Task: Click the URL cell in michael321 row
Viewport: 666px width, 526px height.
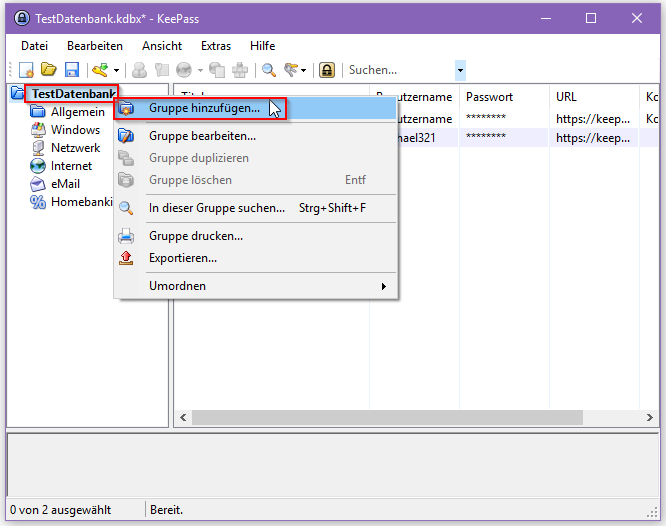Action: click(x=594, y=138)
